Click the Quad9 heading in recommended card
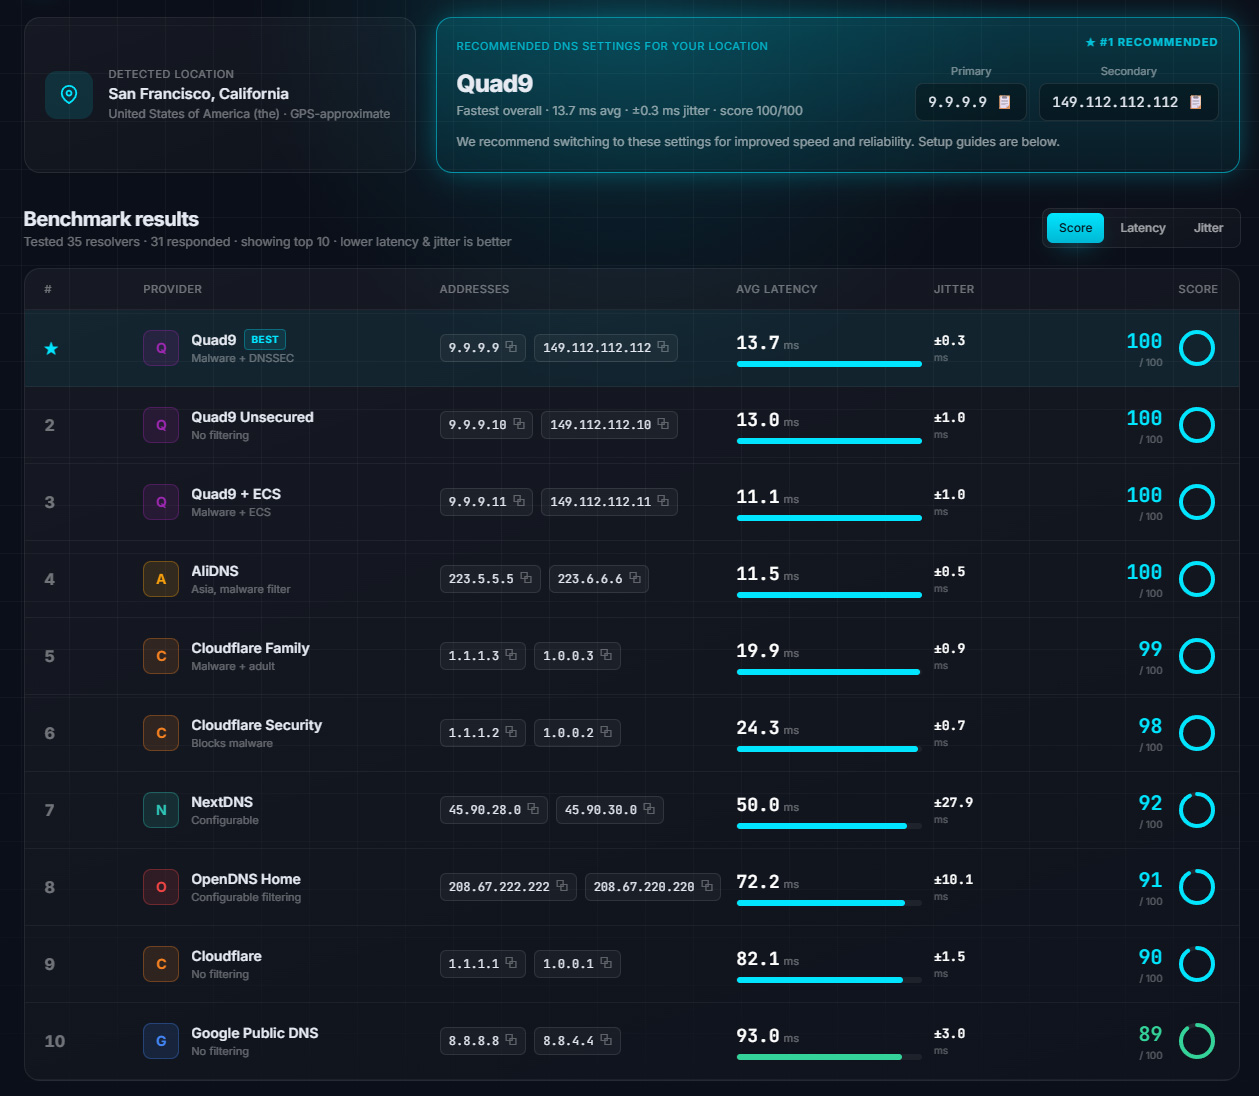 pos(494,83)
